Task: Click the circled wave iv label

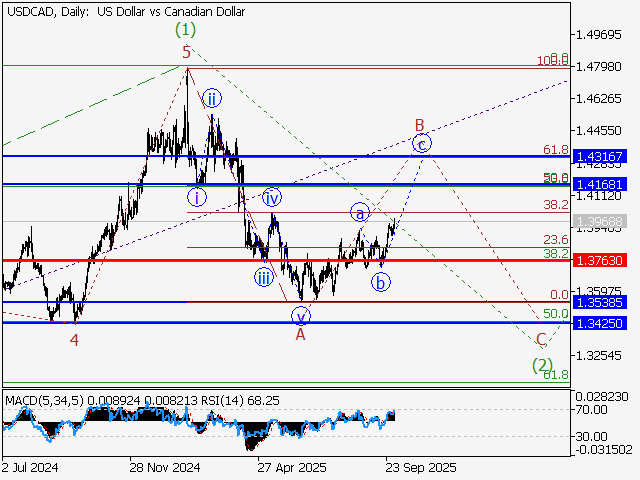Action: pyautogui.click(x=272, y=198)
